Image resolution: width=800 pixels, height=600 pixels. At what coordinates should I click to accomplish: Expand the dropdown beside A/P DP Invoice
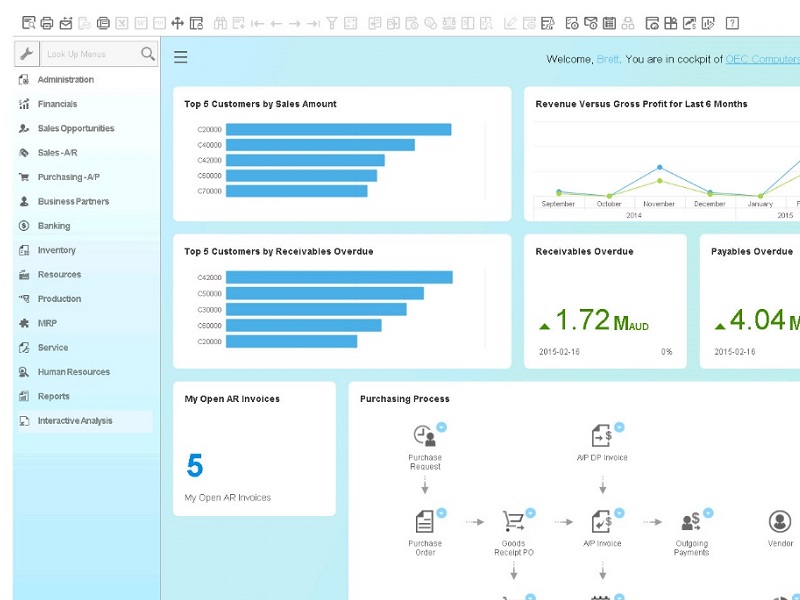[619, 427]
